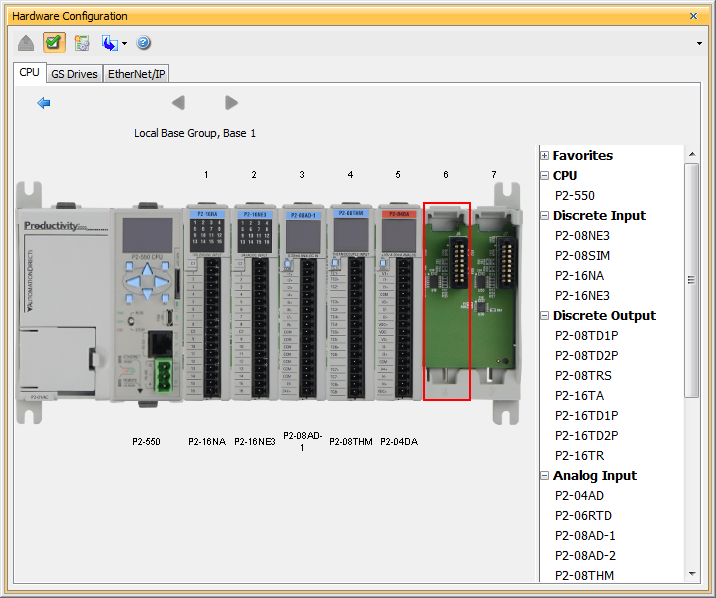Go to next base with right triangle
The height and width of the screenshot is (598, 716).
point(232,103)
